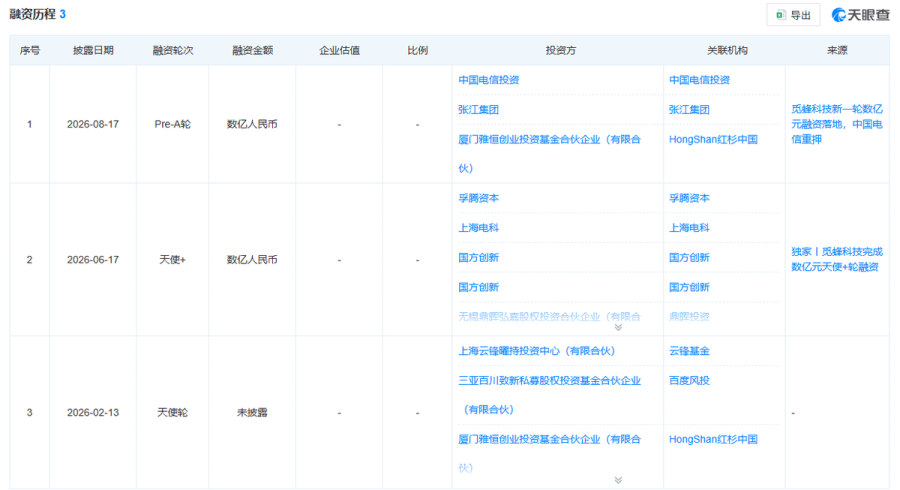Open 厦门雅恒创业投资基金 link in row 1
The height and width of the screenshot is (490, 900).
click(x=549, y=153)
